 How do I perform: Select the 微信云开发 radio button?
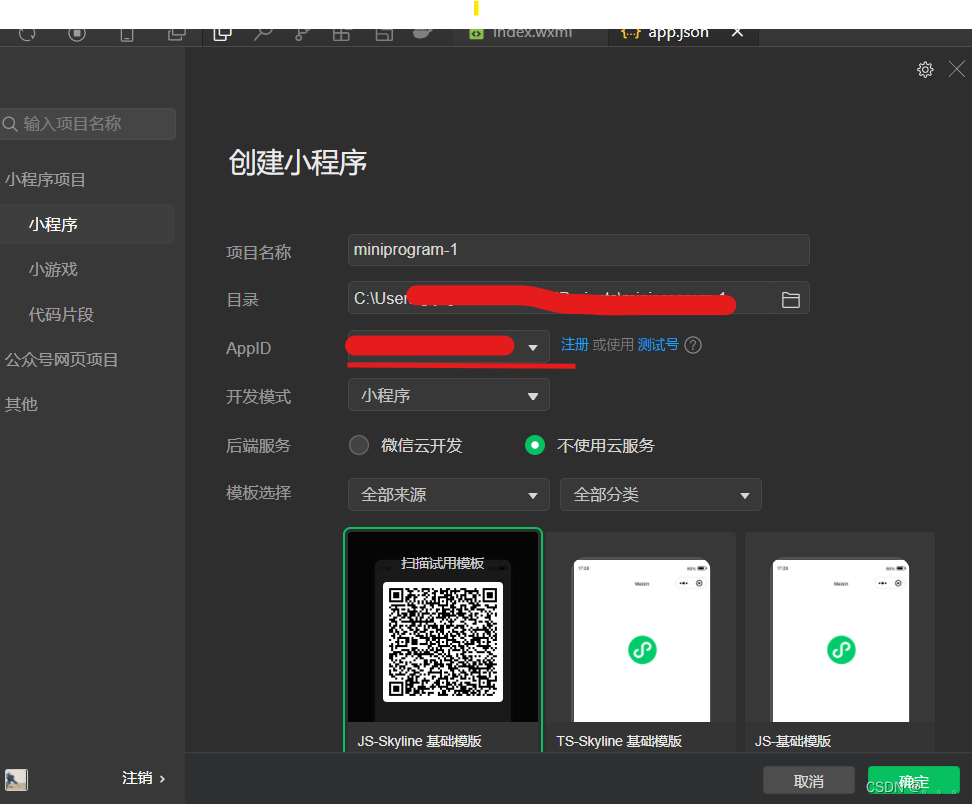[359, 445]
